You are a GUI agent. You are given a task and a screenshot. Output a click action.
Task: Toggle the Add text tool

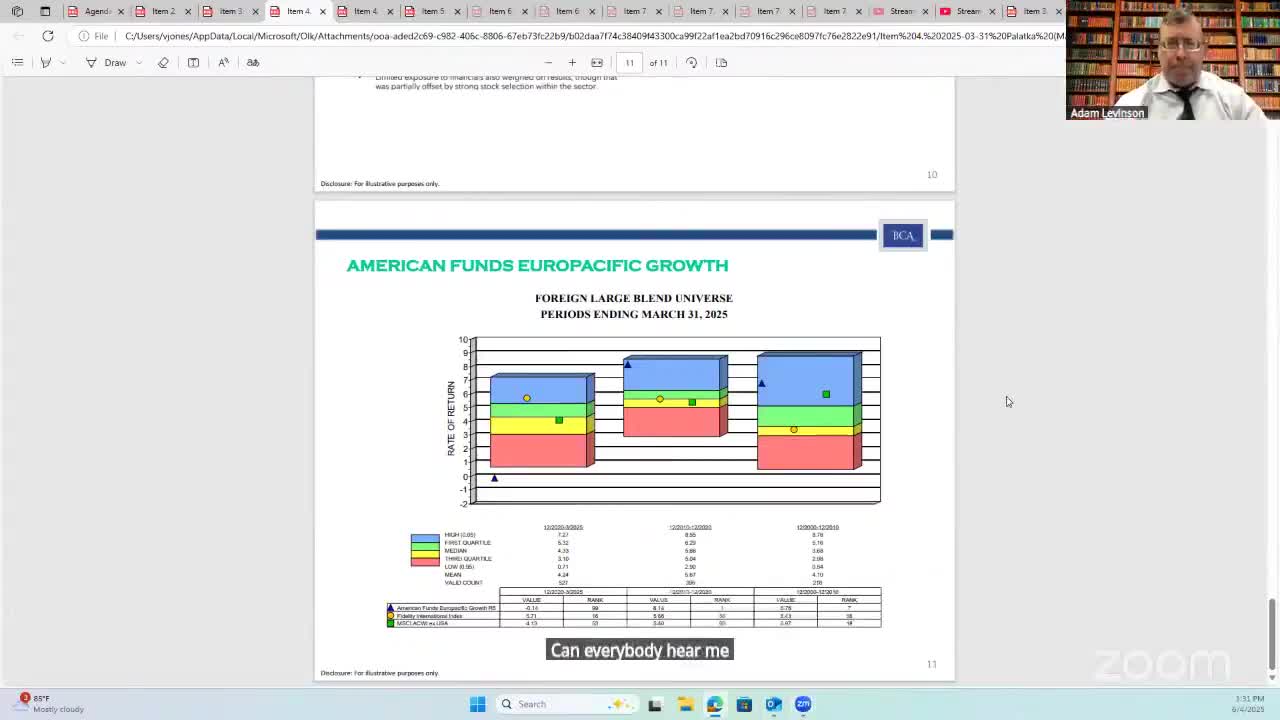tap(193, 62)
